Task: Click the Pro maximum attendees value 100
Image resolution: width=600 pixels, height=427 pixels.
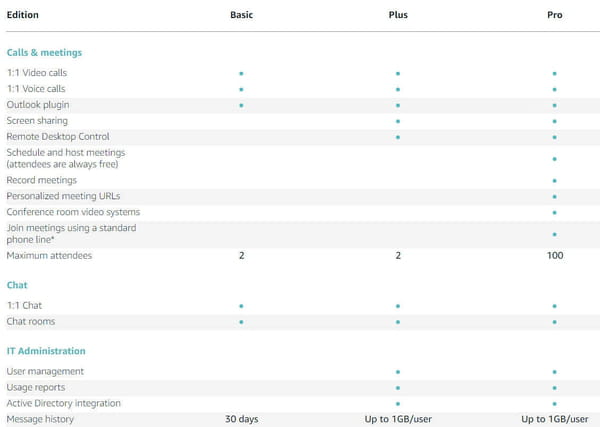Action: pos(555,255)
